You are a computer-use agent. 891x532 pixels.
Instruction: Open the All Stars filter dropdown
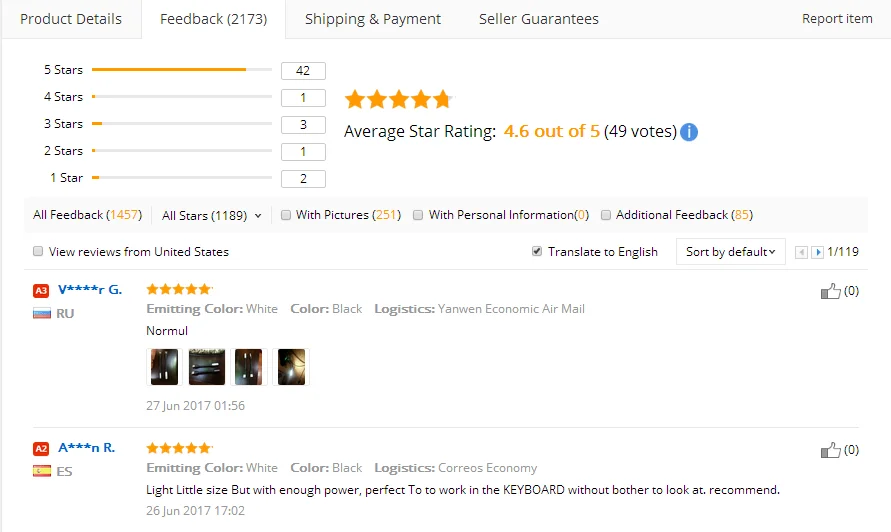(x=211, y=215)
